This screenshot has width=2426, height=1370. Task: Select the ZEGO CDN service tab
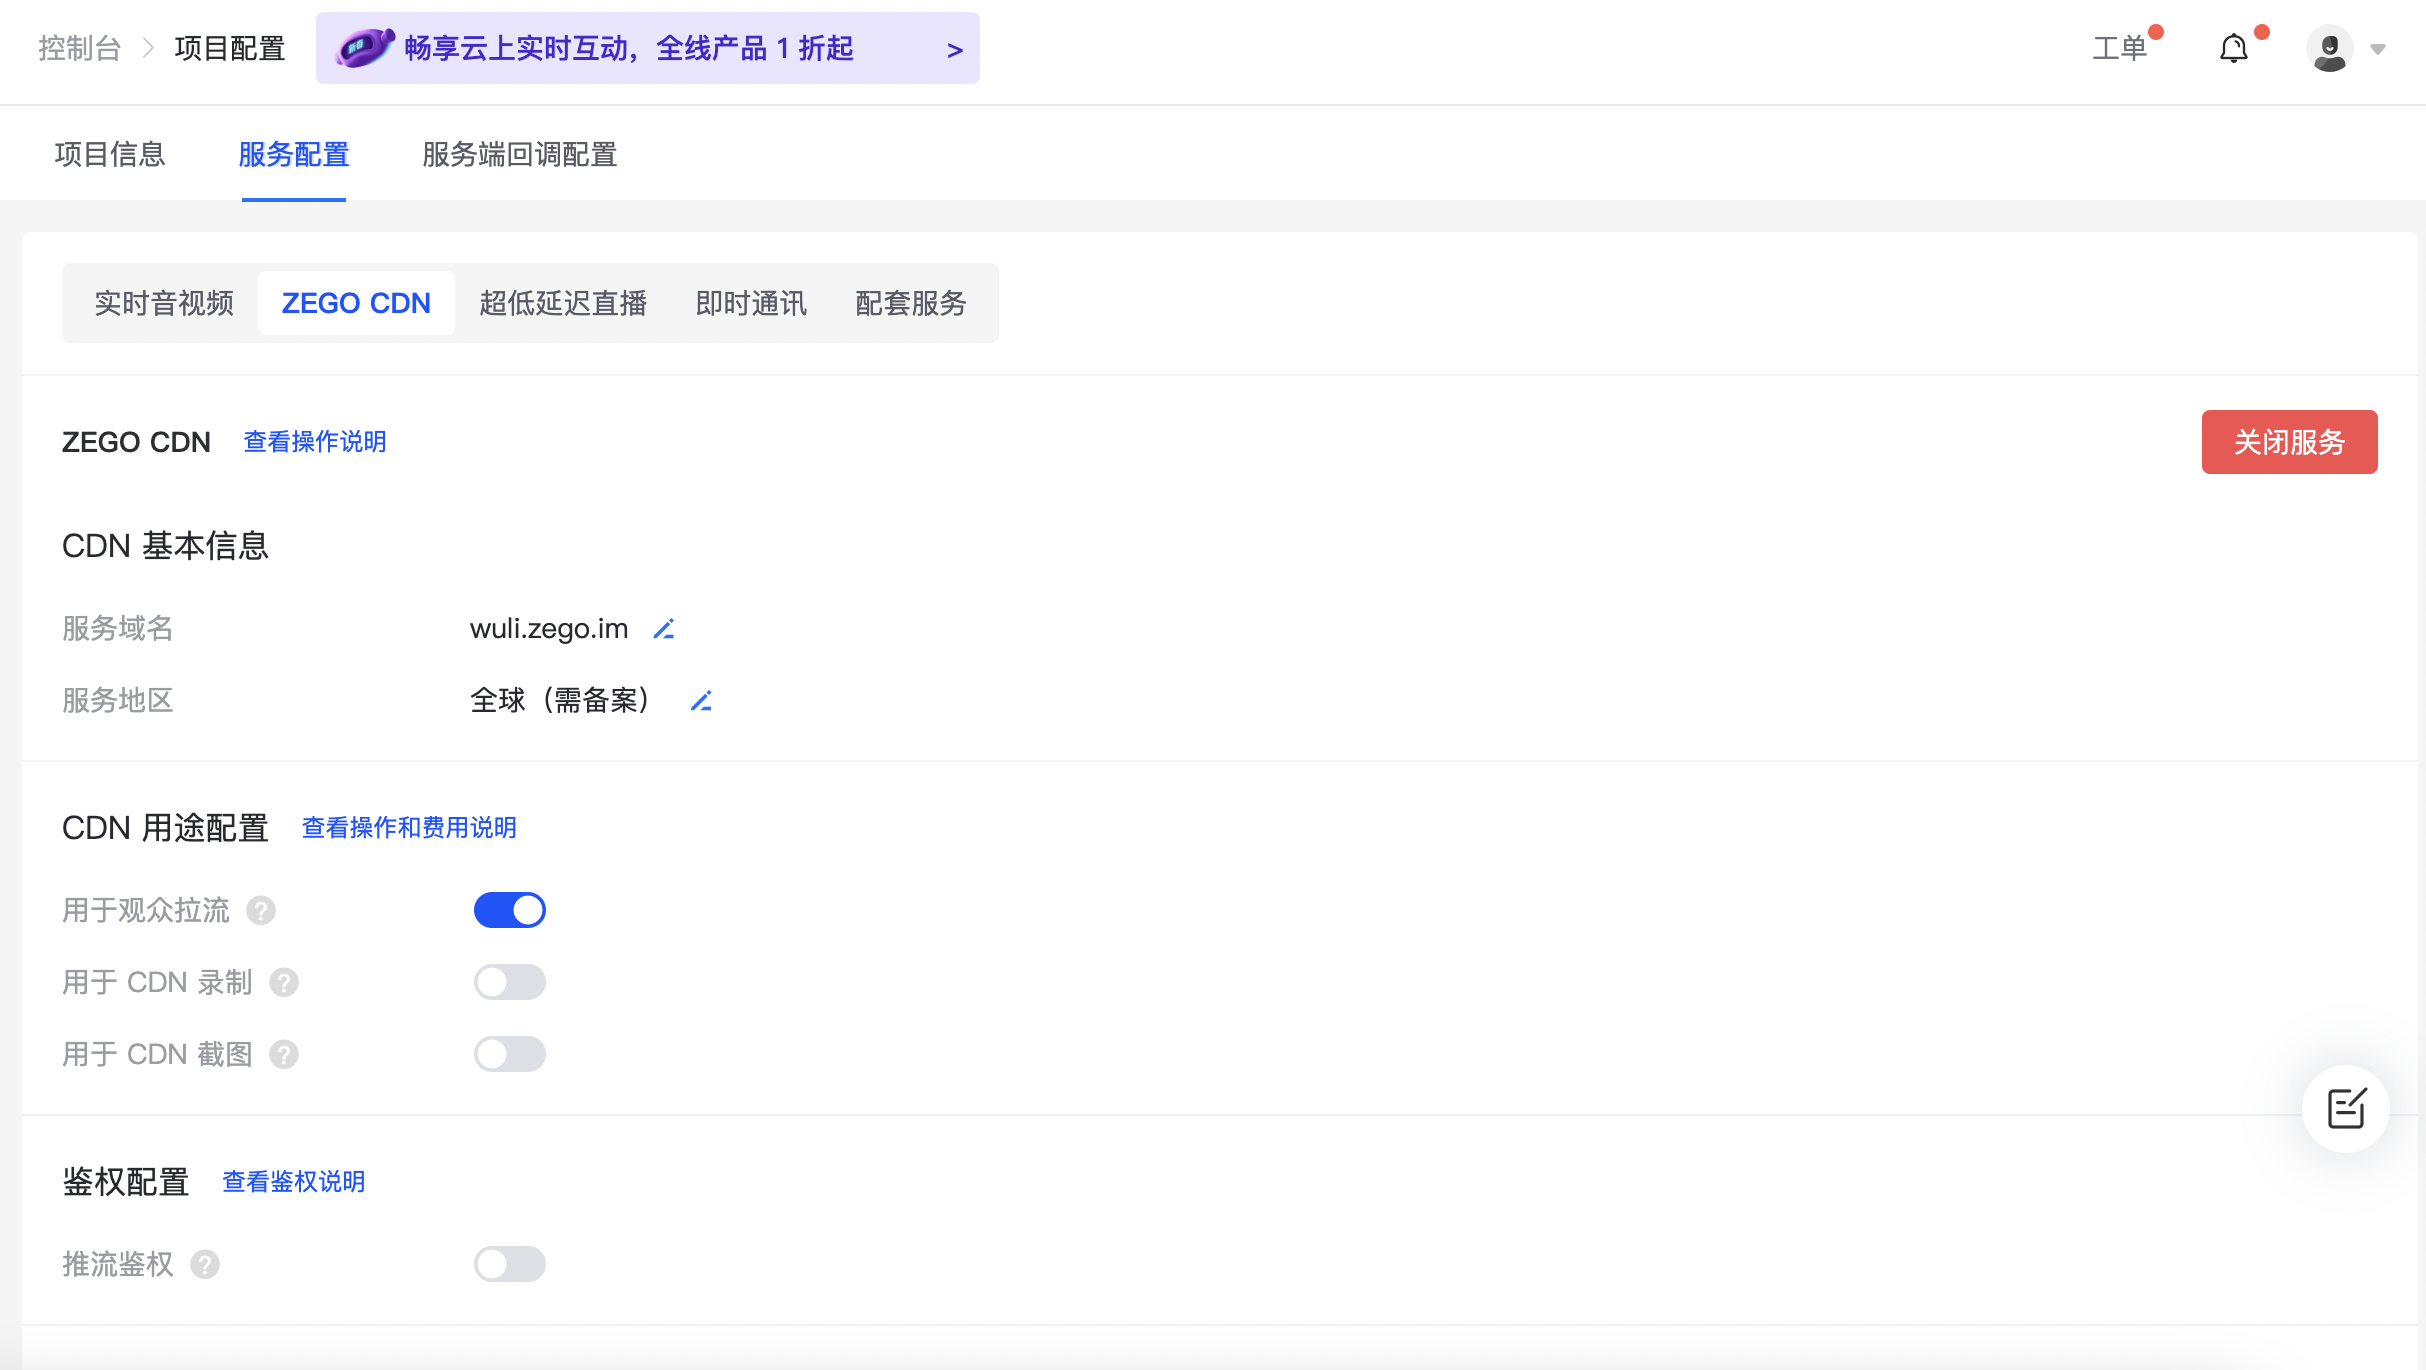356,303
